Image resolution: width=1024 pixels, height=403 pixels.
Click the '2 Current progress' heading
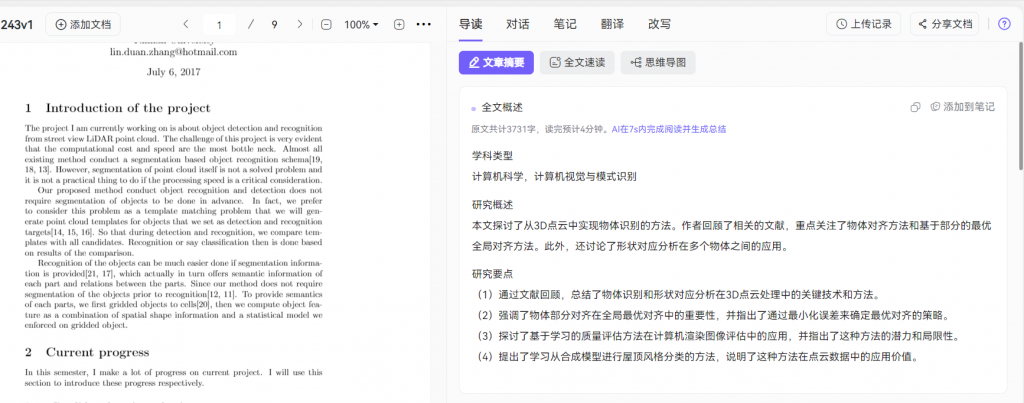[x=87, y=352]
